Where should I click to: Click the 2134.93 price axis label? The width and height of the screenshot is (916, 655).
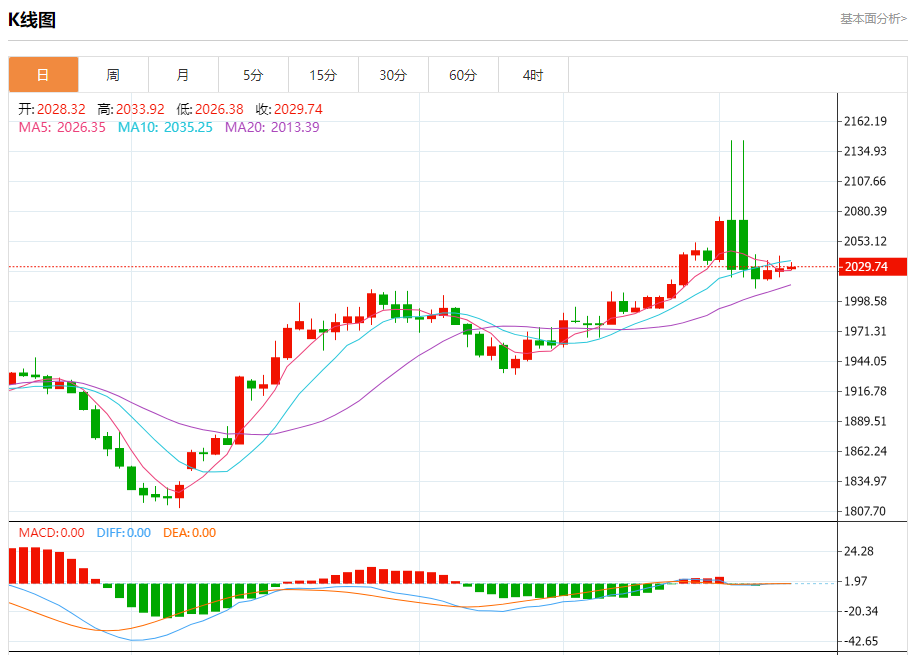coord(865,151)
